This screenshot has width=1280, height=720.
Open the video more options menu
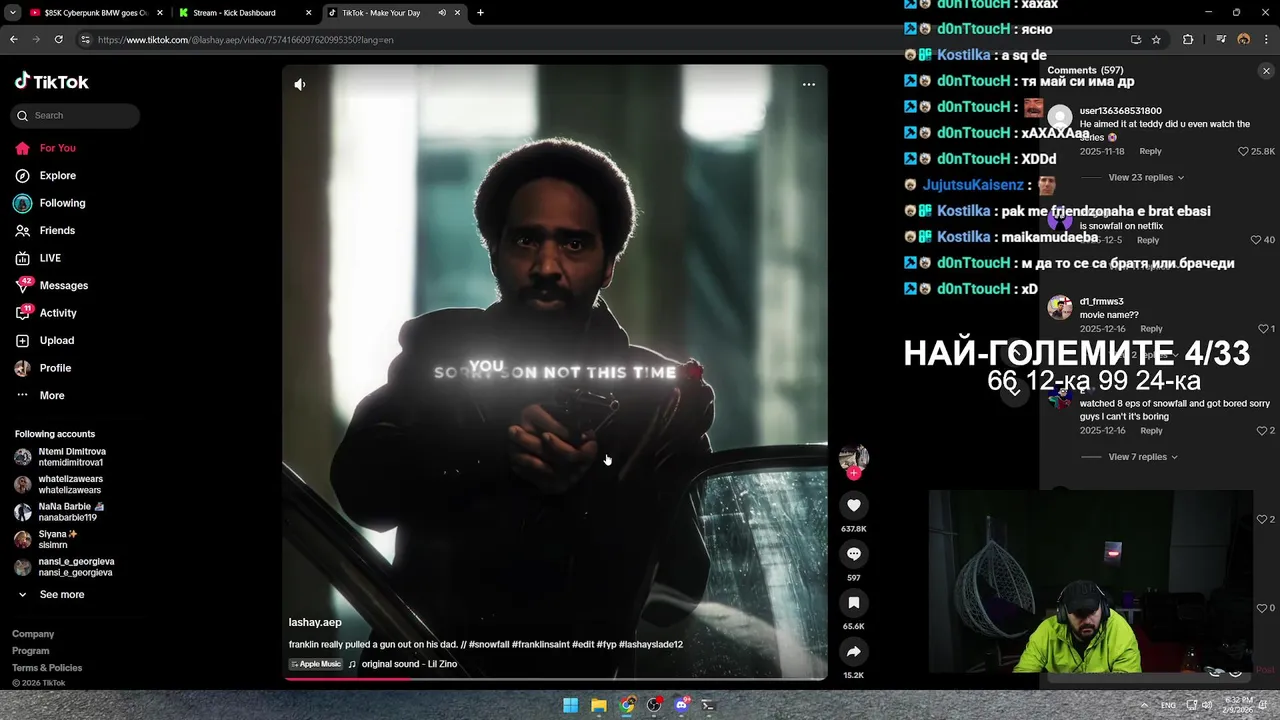pos(809,85)
